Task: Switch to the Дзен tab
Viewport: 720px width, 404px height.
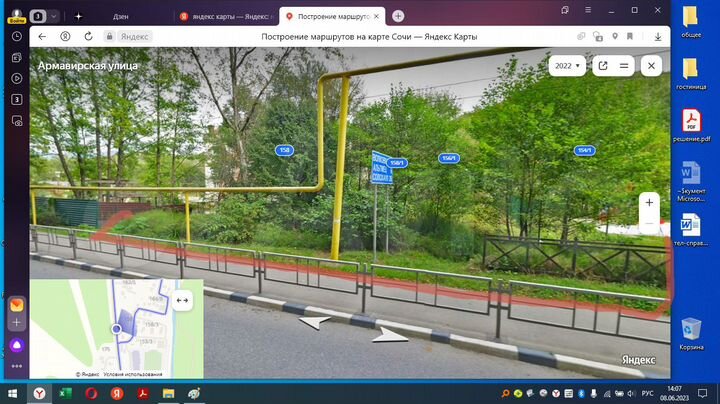Action: 118,16
